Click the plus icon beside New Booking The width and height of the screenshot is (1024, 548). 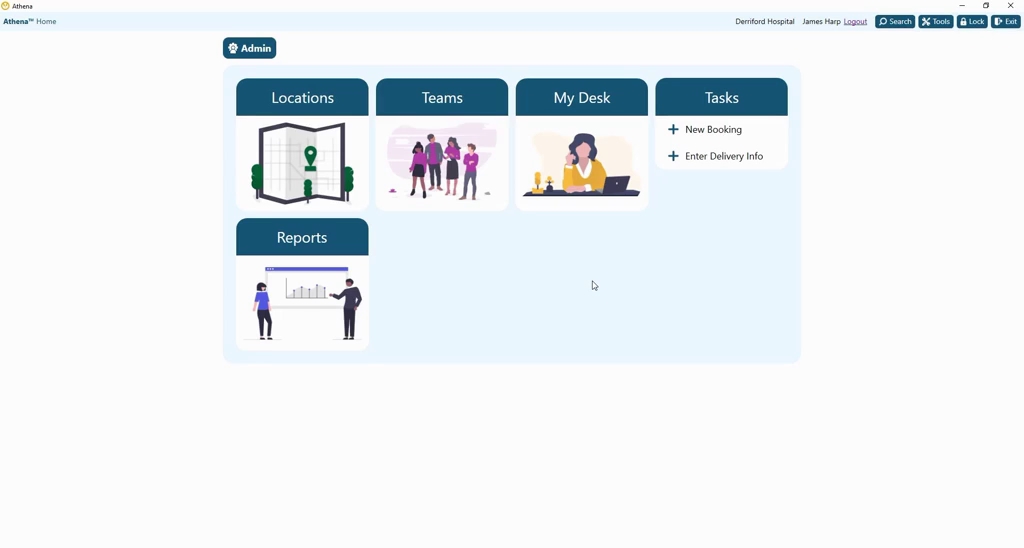pyautogui.click(x=673, y=129)
